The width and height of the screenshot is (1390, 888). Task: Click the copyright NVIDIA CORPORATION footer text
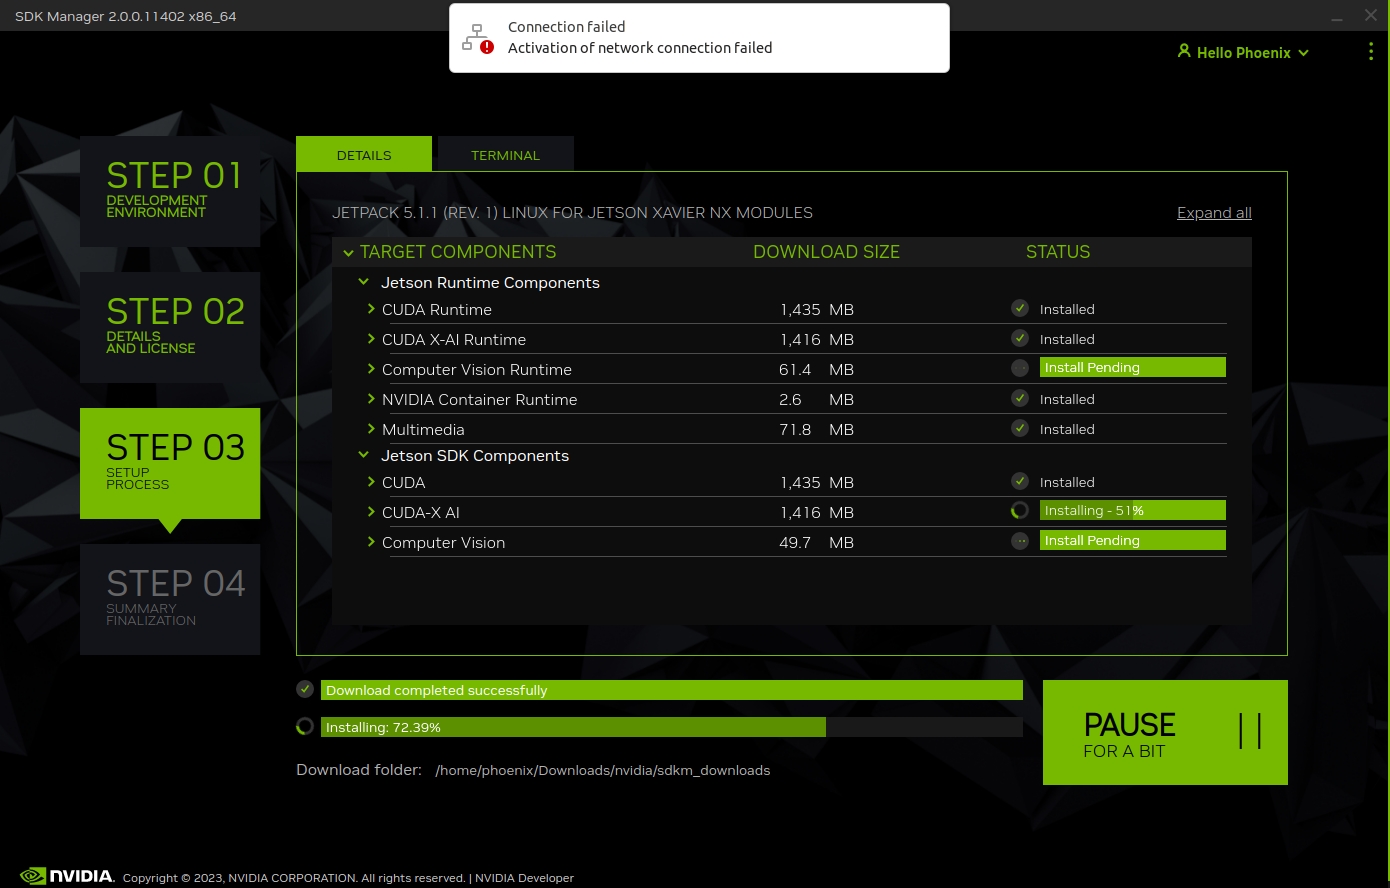(294, 878)
